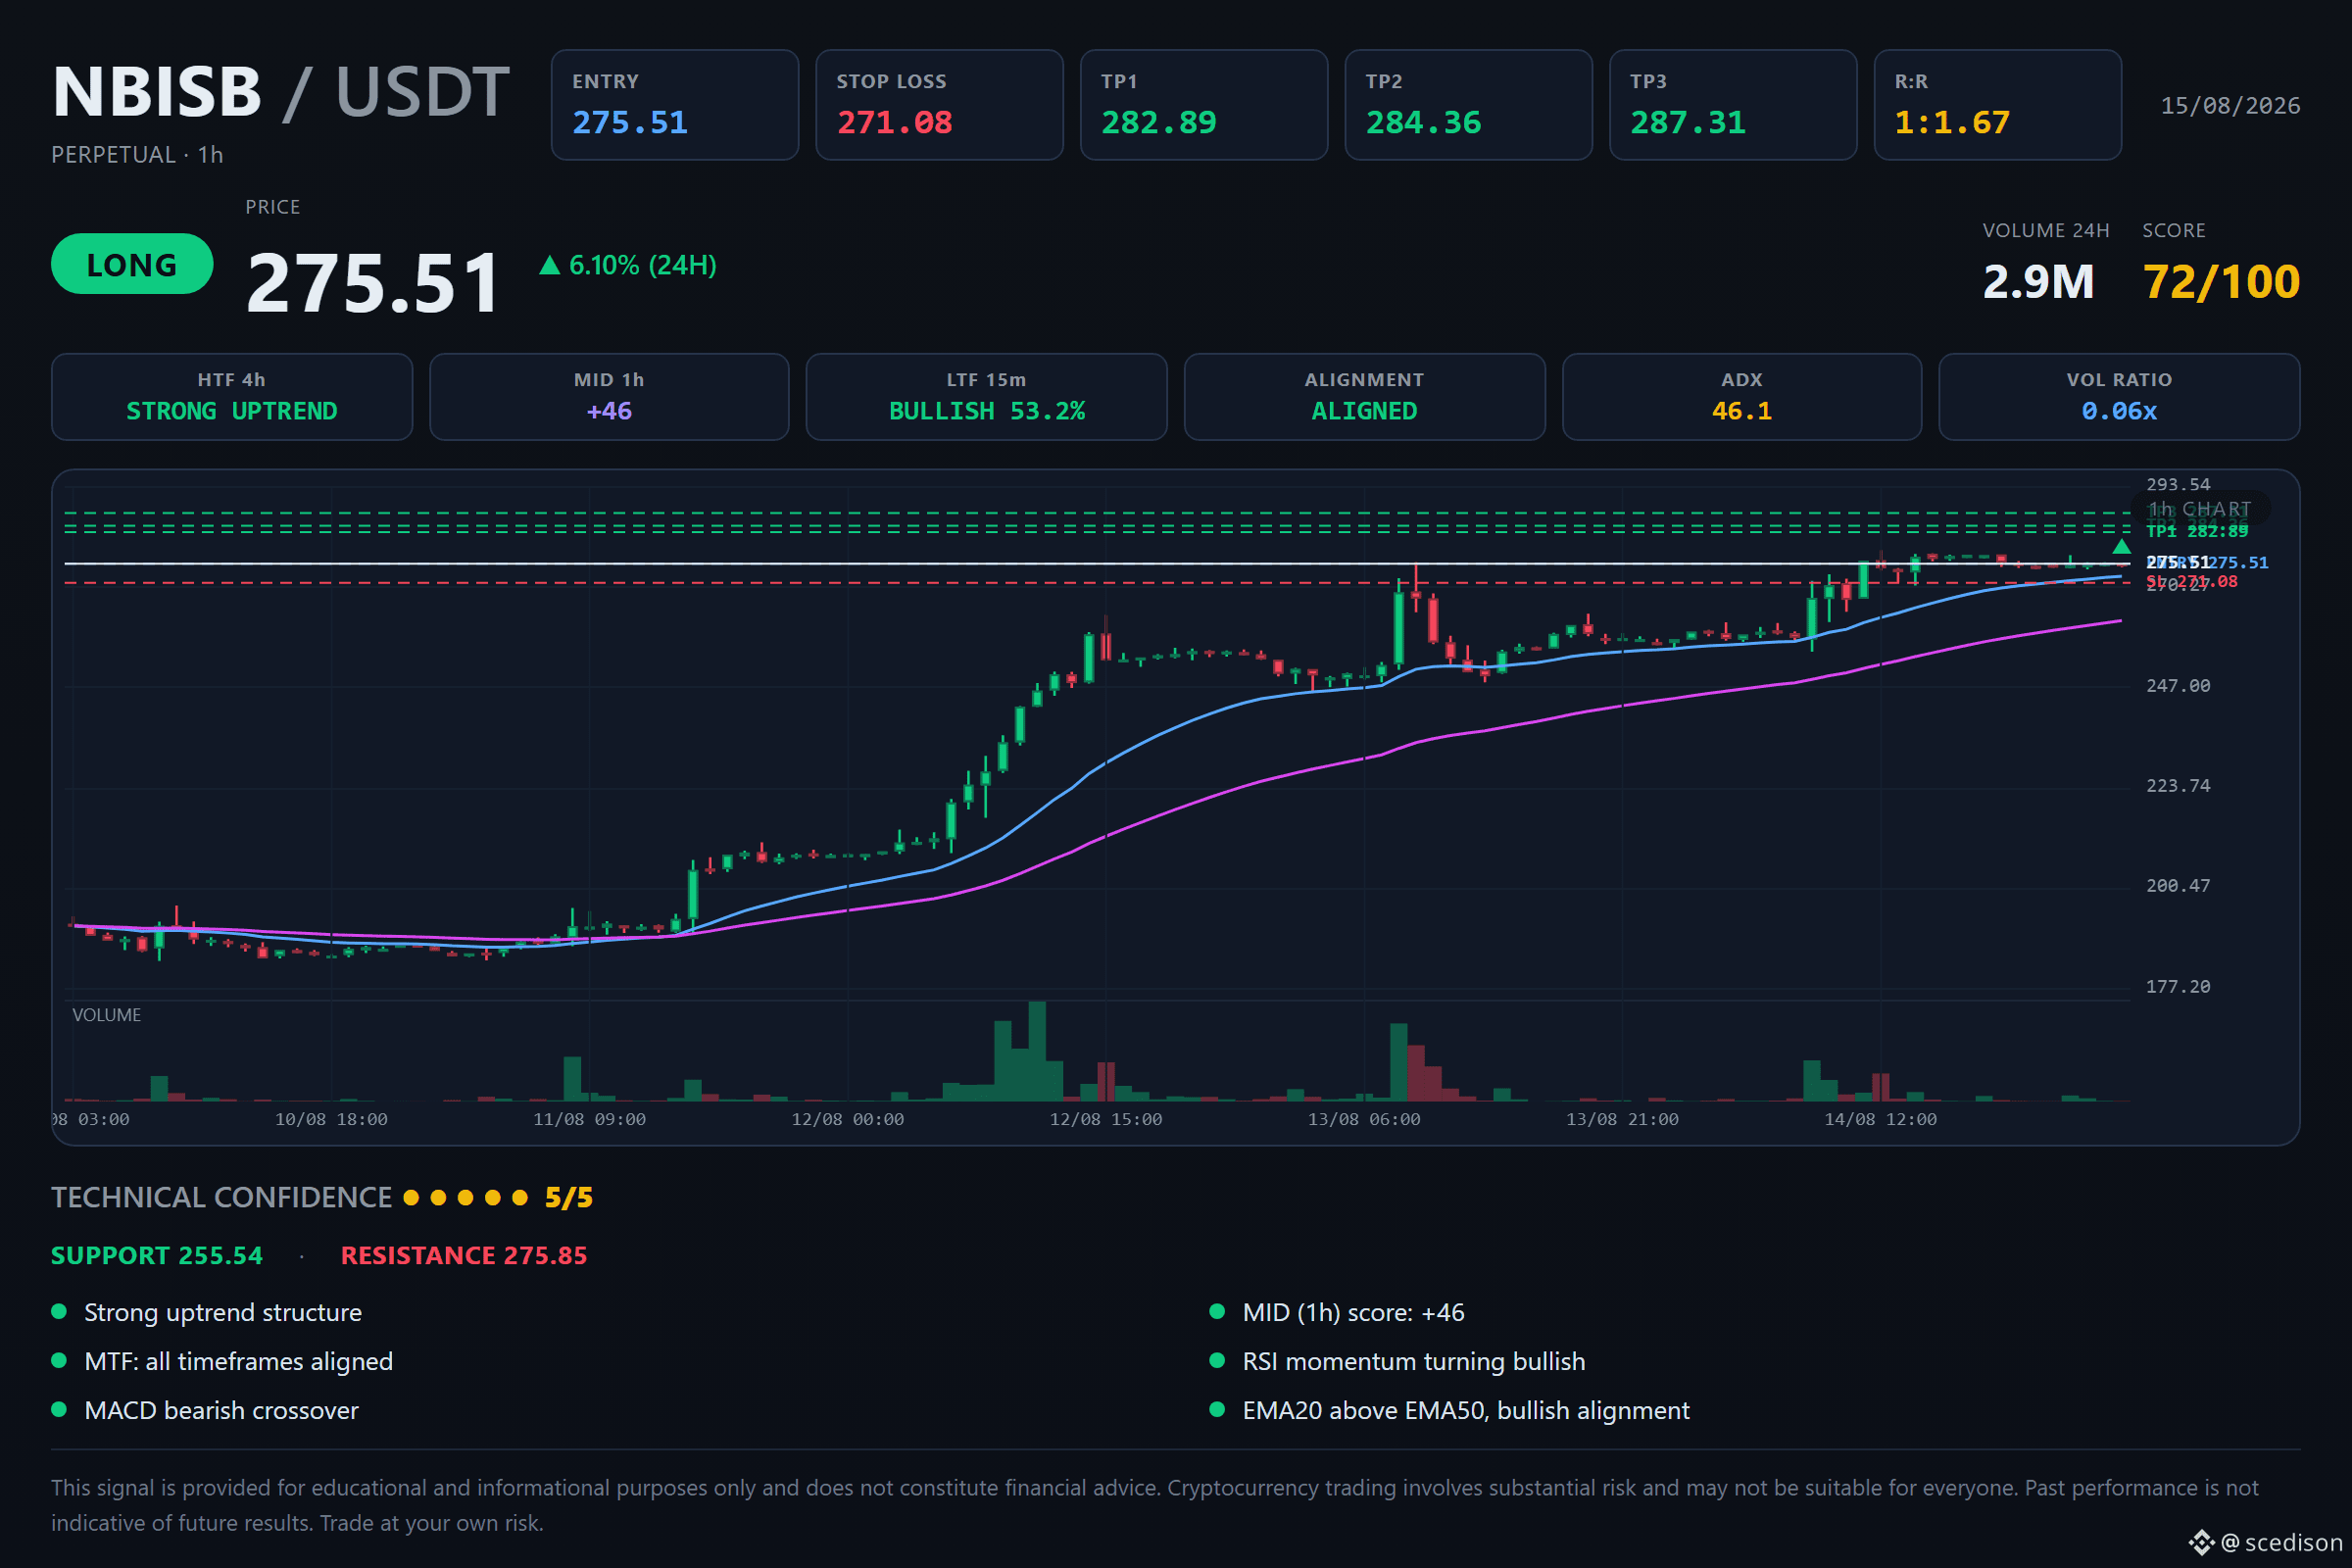Viewport: 2352px width, 1568px height.
Task: Click the TECHNICAL CONFIDENCE heading
Action: pyautogui.click(x=221, y=1198)
